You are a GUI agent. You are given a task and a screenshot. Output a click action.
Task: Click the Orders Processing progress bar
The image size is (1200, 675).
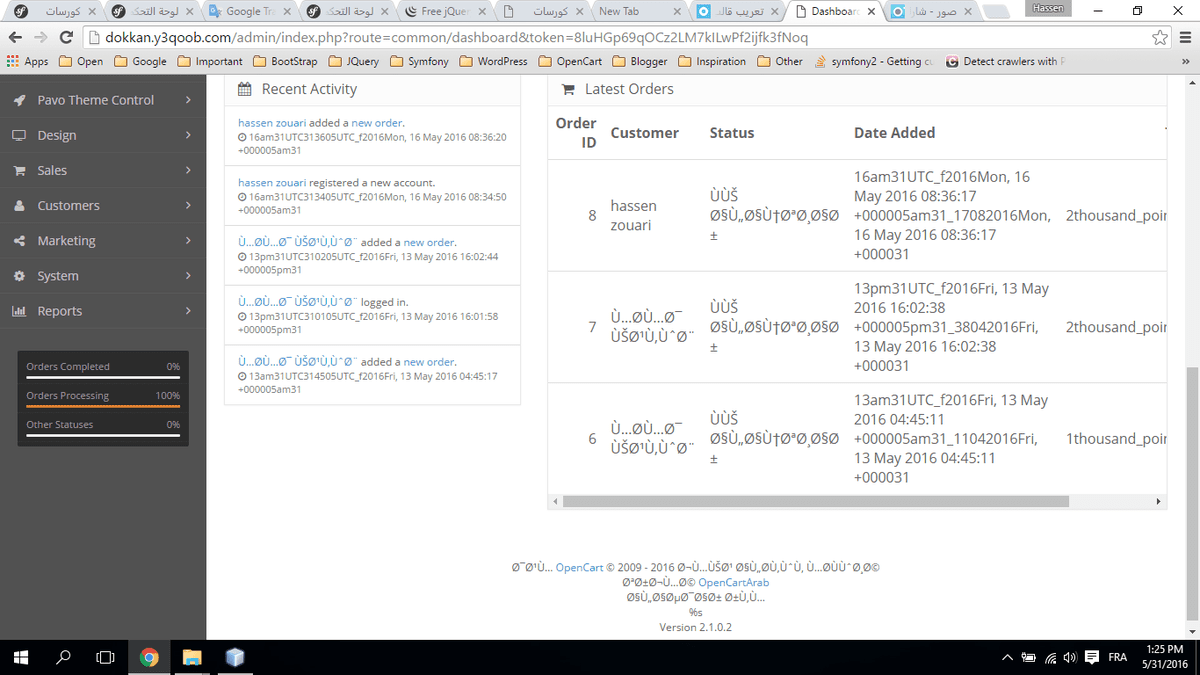pyautogui.click(x=103, y=407)
